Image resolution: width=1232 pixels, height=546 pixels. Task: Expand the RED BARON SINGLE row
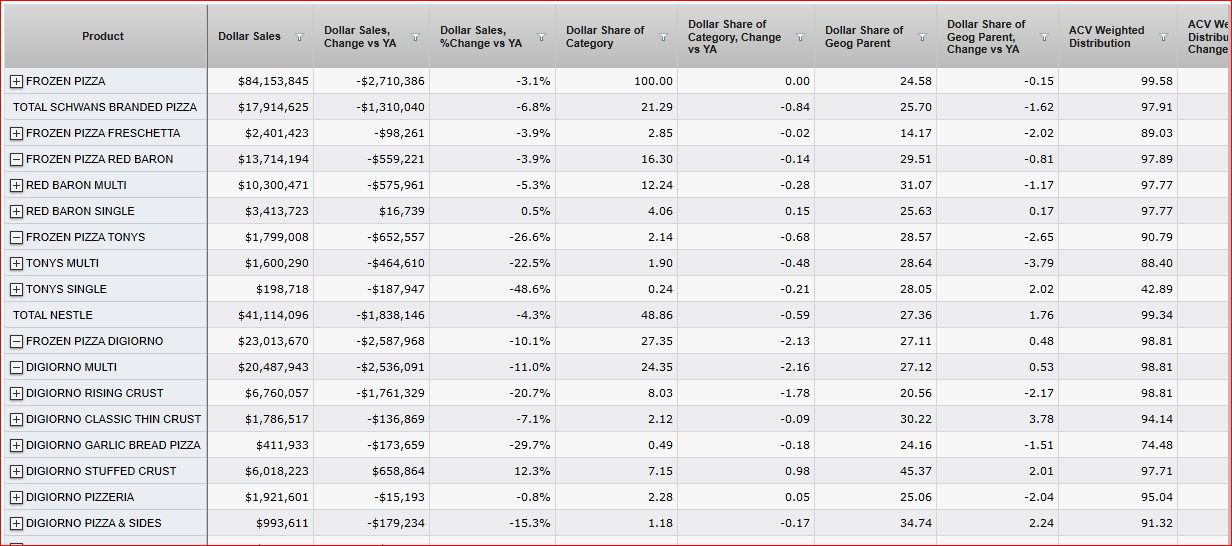[16, 211]
